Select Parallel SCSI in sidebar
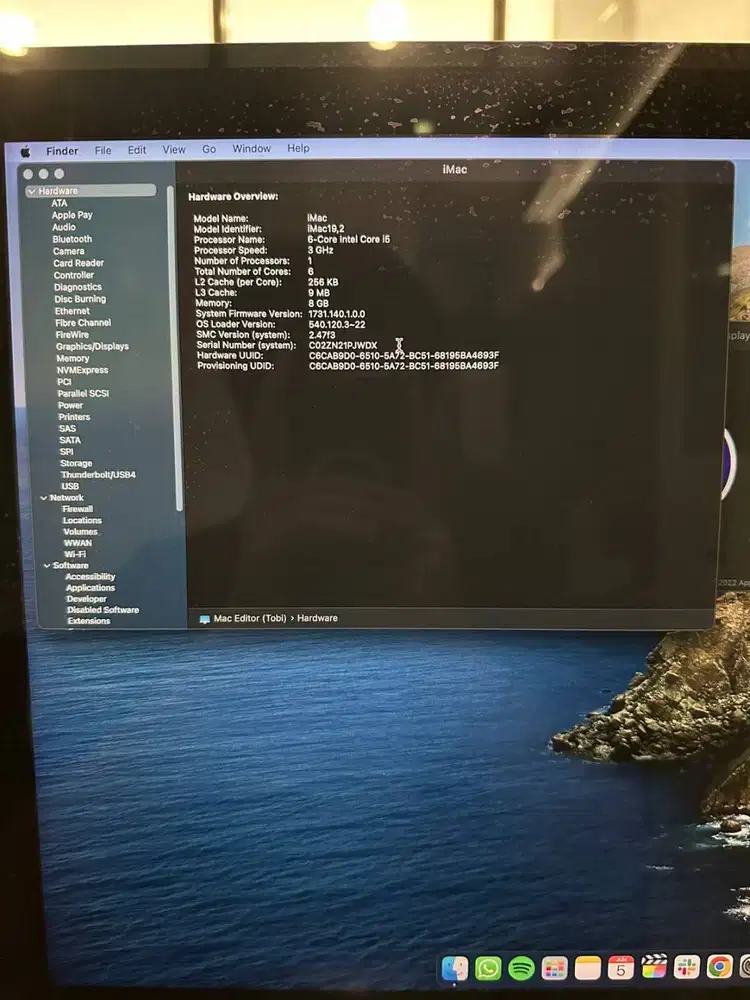 click(84, 393)
